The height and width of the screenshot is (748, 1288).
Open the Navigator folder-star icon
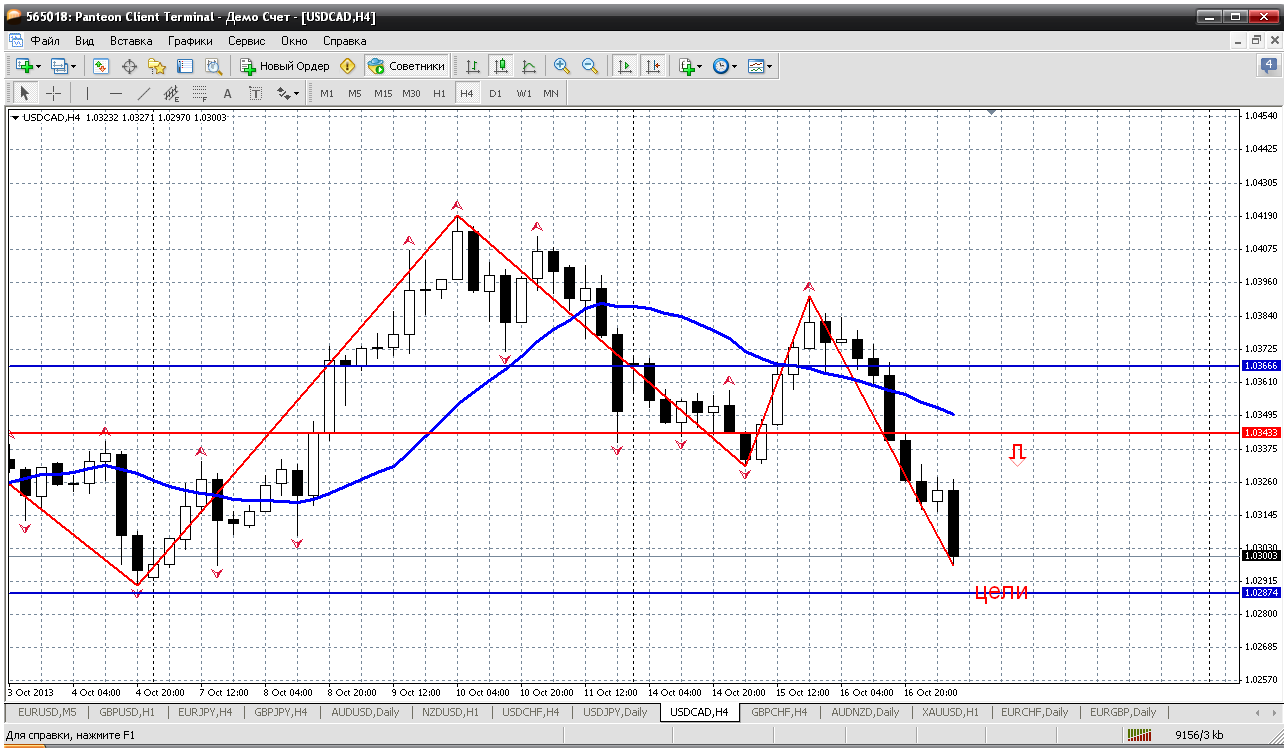click(157, 66)
